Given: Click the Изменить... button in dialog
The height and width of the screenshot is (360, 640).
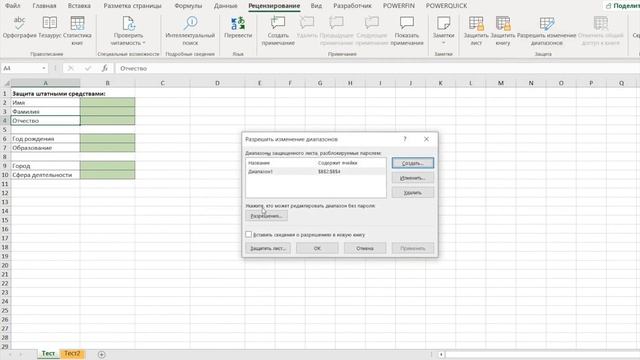Looking at the screenshot, I should coord(413,178).
